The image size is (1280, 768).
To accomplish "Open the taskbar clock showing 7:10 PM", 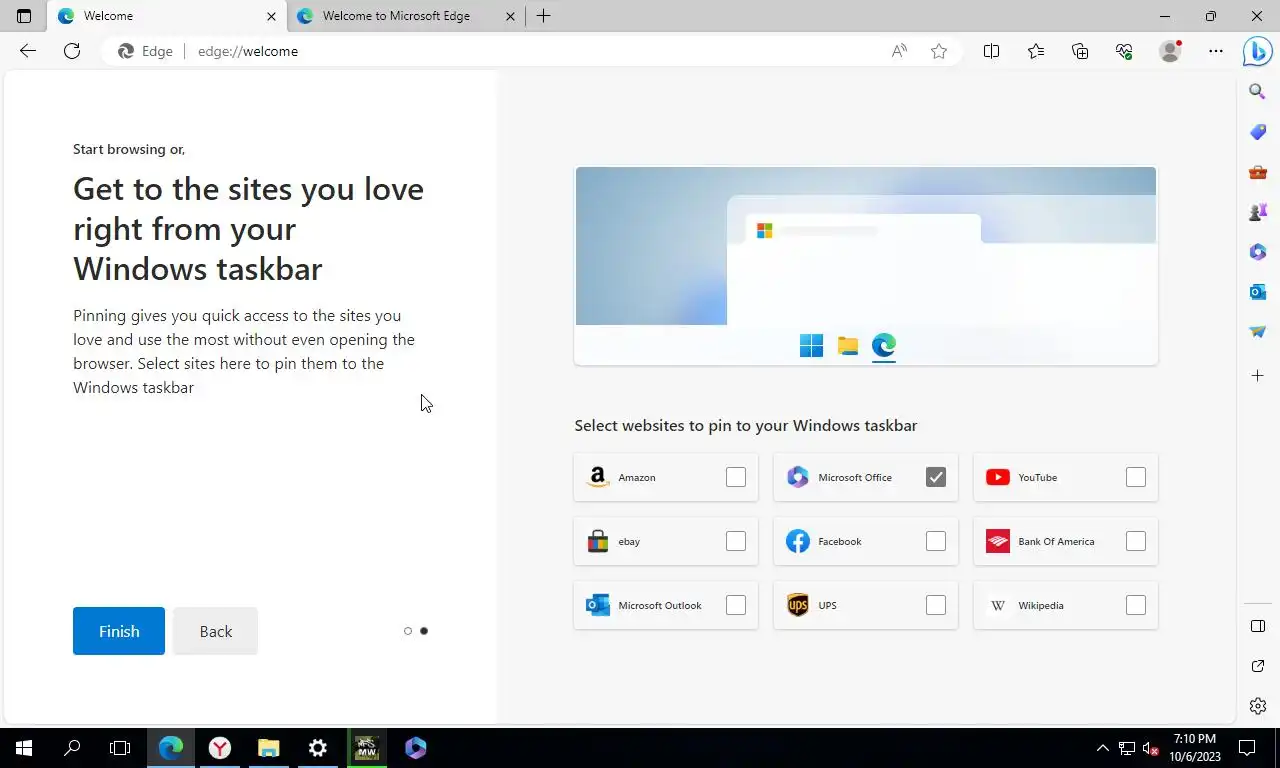I will (x=1196, y=747).
